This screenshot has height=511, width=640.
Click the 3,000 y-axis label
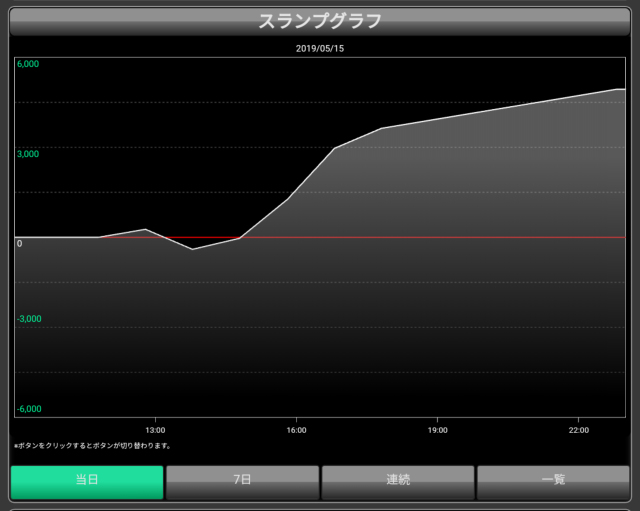pyautogui.click(x=28, y=154)
